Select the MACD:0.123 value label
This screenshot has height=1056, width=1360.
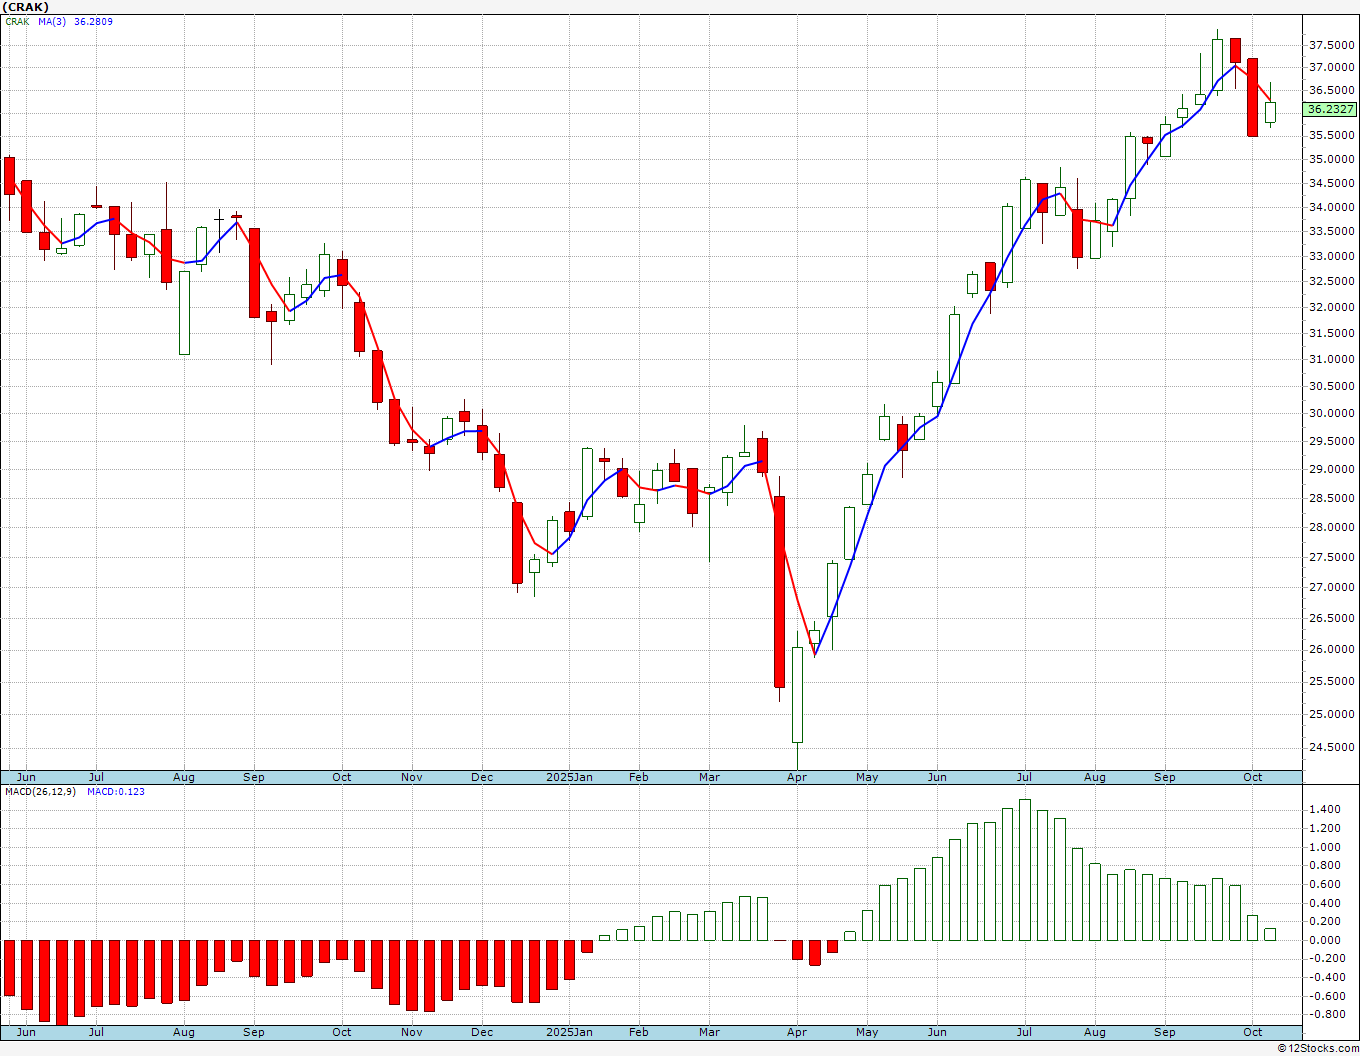click(116, 792)
